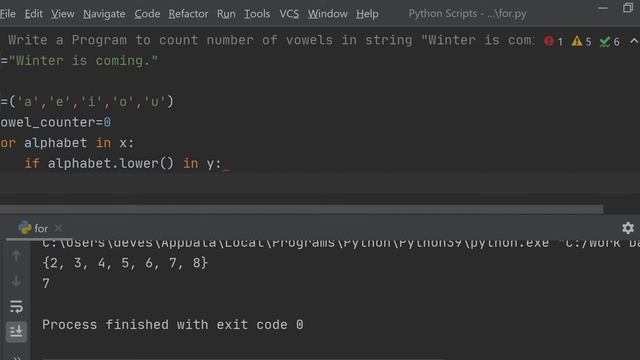Toggle scroll to end in run console
This screenshot has width=640, height=360.
click(x=16, y=331)
